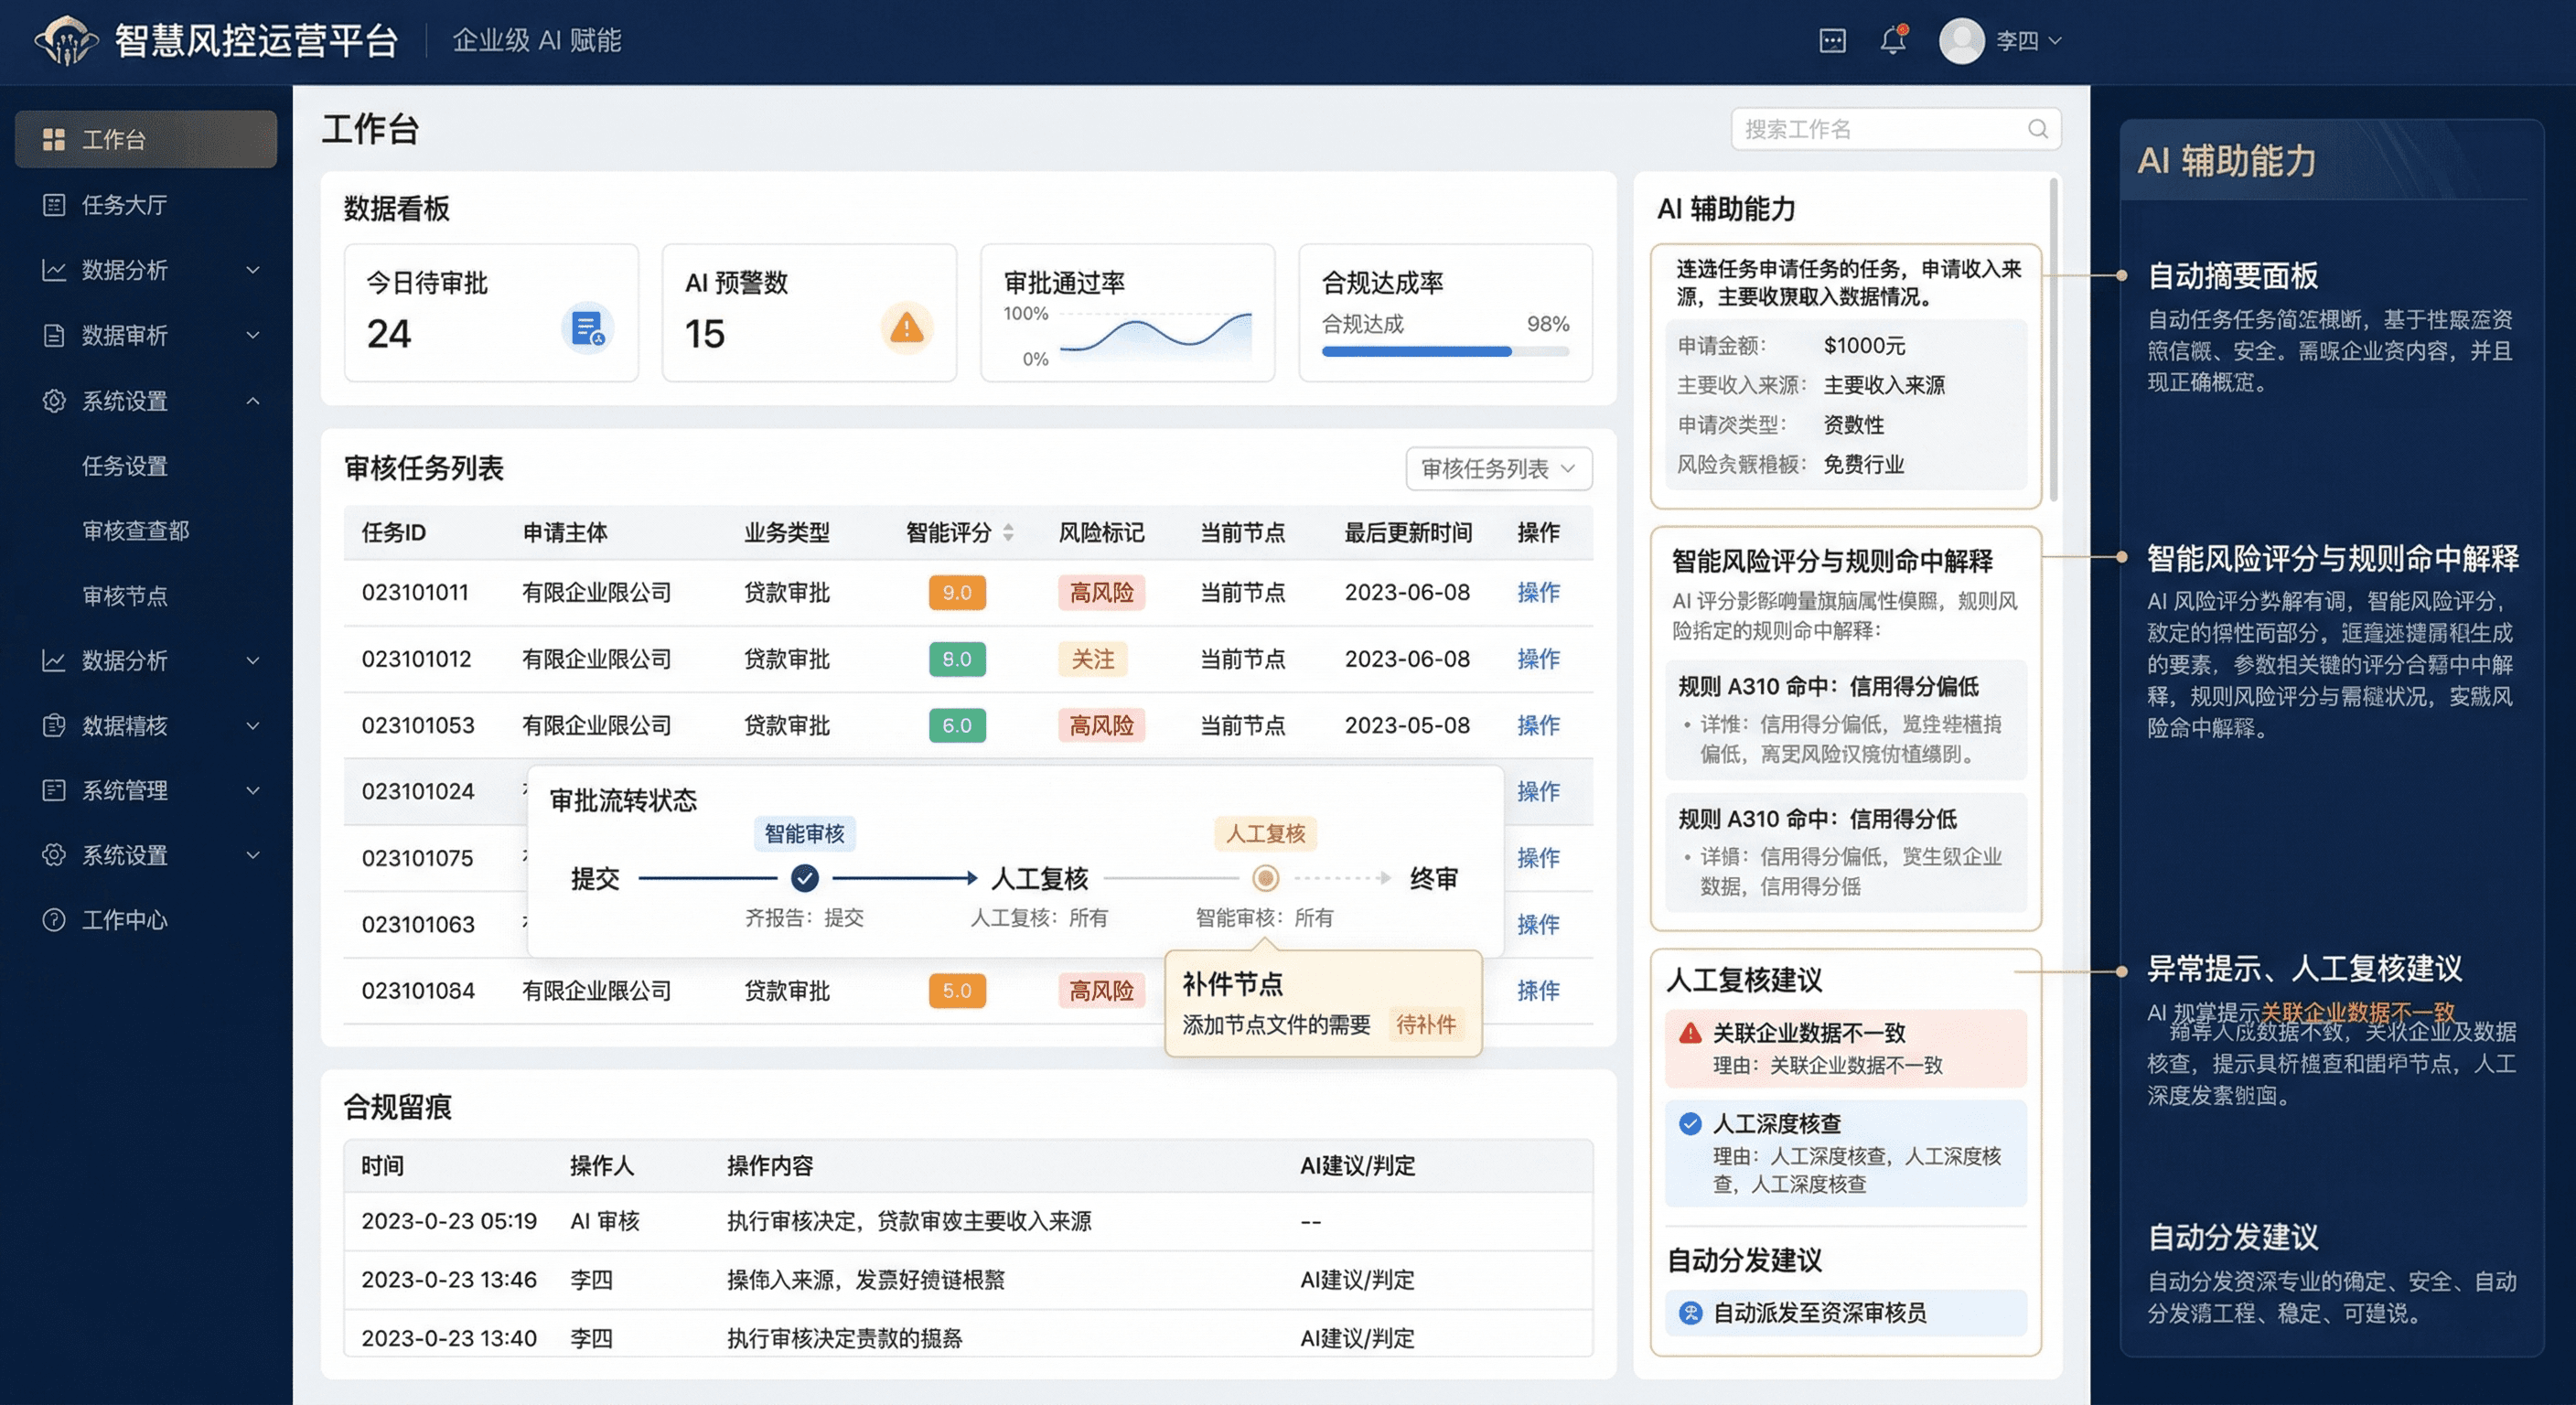The width and height of the screenshot is (2576, 1405).
Task: Open the message icon in the header
Action: click(x=1832, y=41)
